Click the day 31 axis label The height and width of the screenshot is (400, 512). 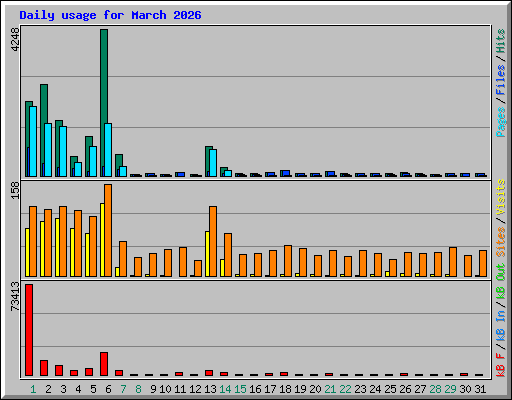480,389
